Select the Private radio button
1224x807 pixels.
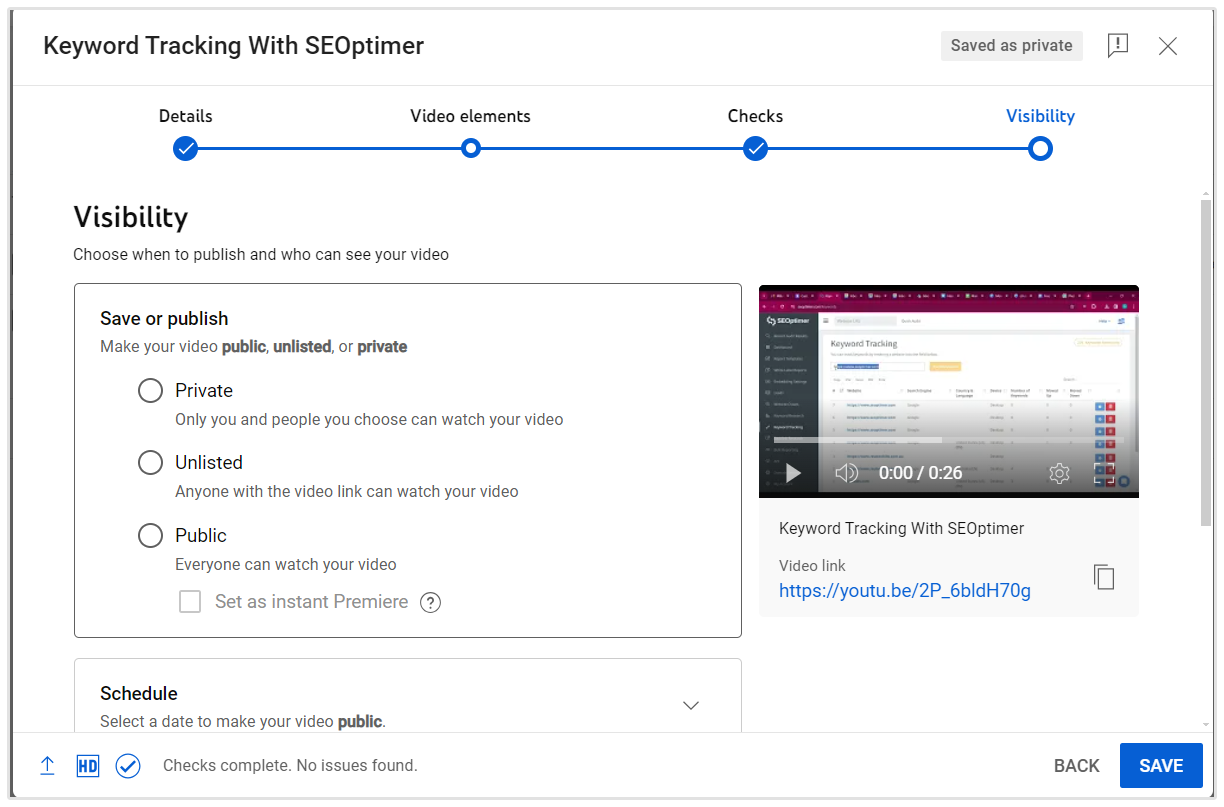[150, 391]
